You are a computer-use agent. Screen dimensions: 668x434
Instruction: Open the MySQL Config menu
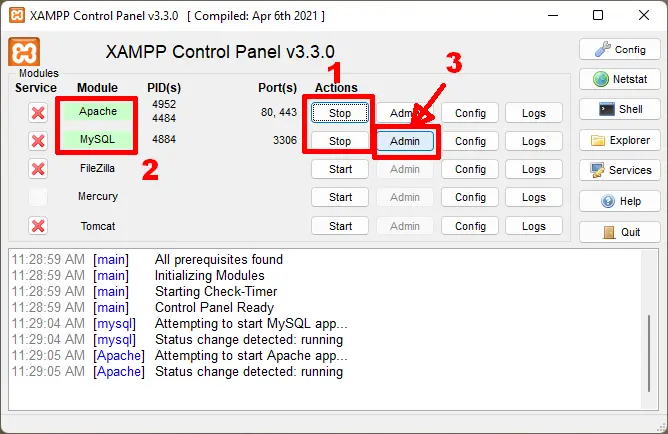470,141
